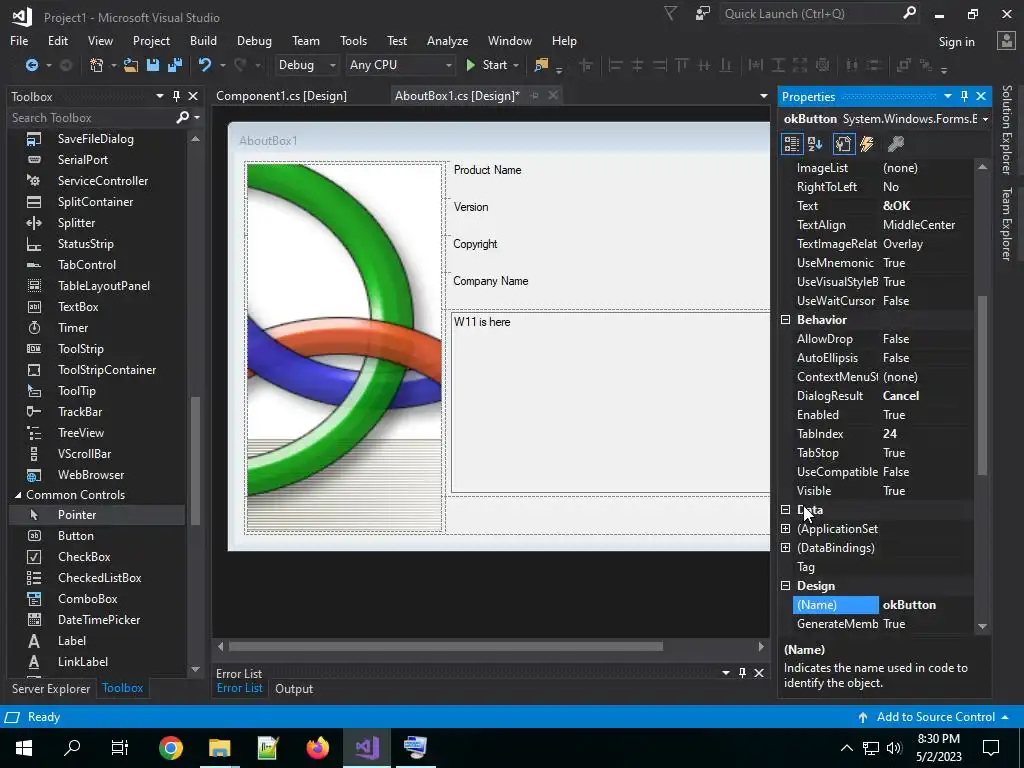Select the Product Name label on form
This screenshot has width=1024, height=768.
(x=487, y=170)
